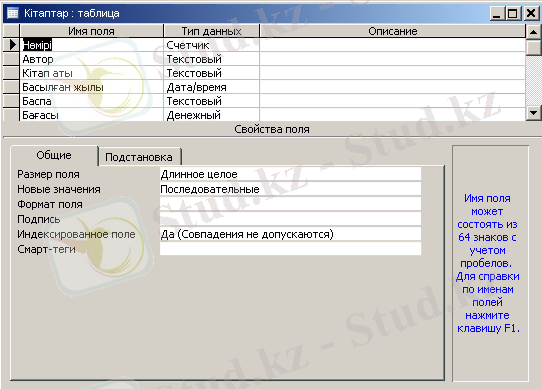Click the Индексированное поле value box
The width and height of the screenshot is (542, 389).
290,234
